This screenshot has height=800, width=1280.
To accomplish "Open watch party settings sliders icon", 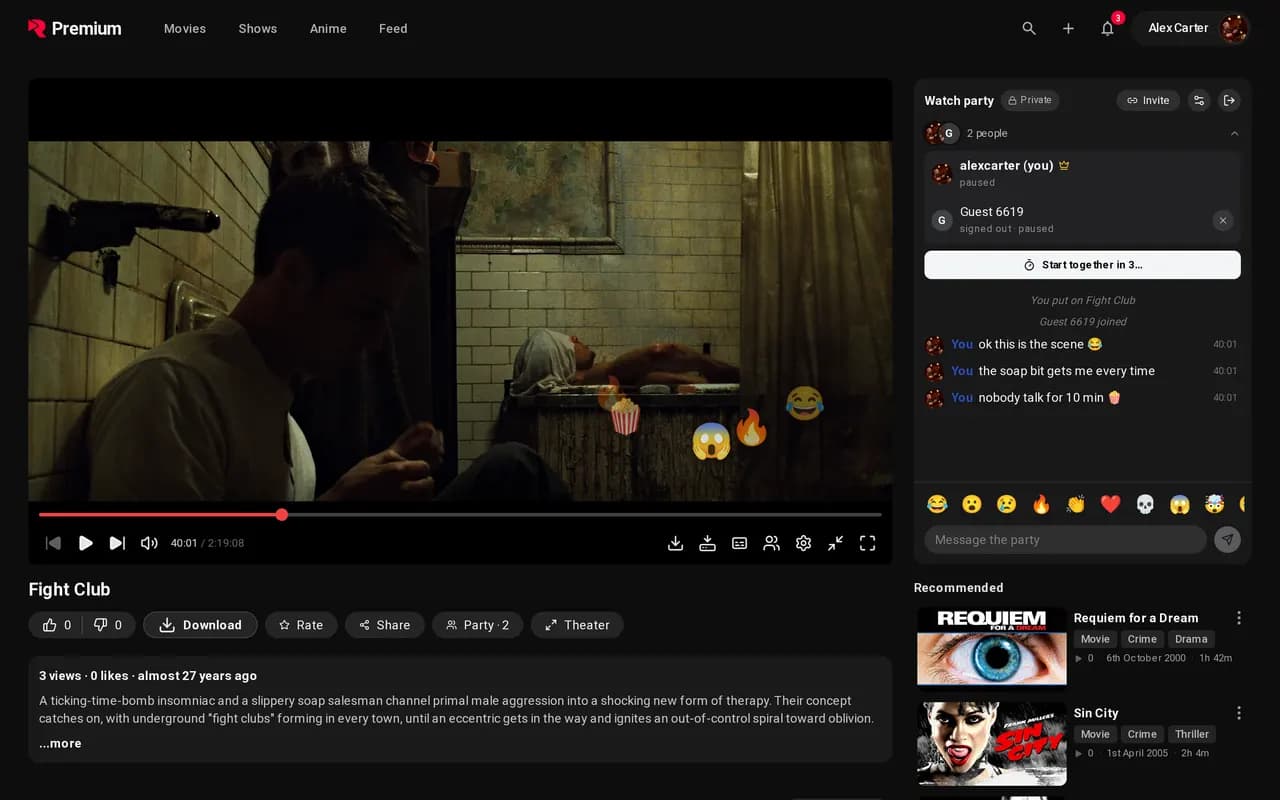I will point(1199,100).
